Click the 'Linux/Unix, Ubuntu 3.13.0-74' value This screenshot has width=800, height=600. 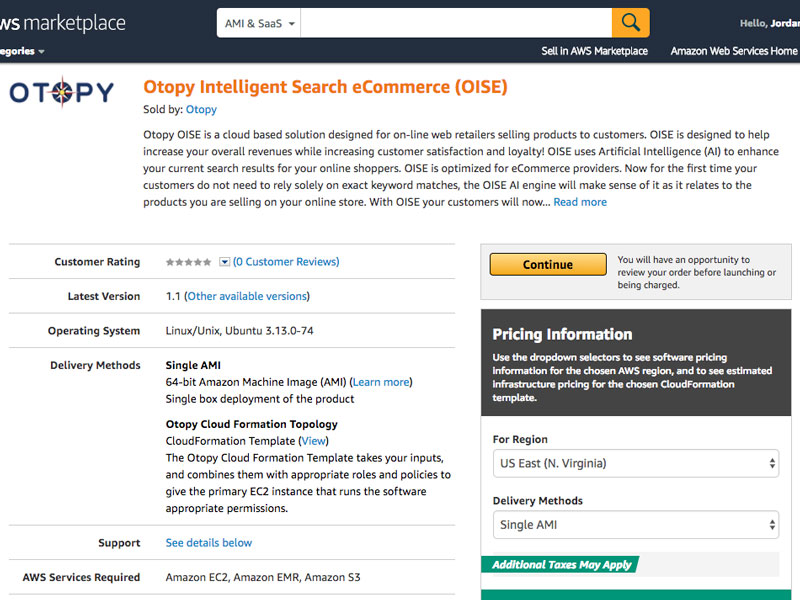pyautogui.click(x=239, y=331)
